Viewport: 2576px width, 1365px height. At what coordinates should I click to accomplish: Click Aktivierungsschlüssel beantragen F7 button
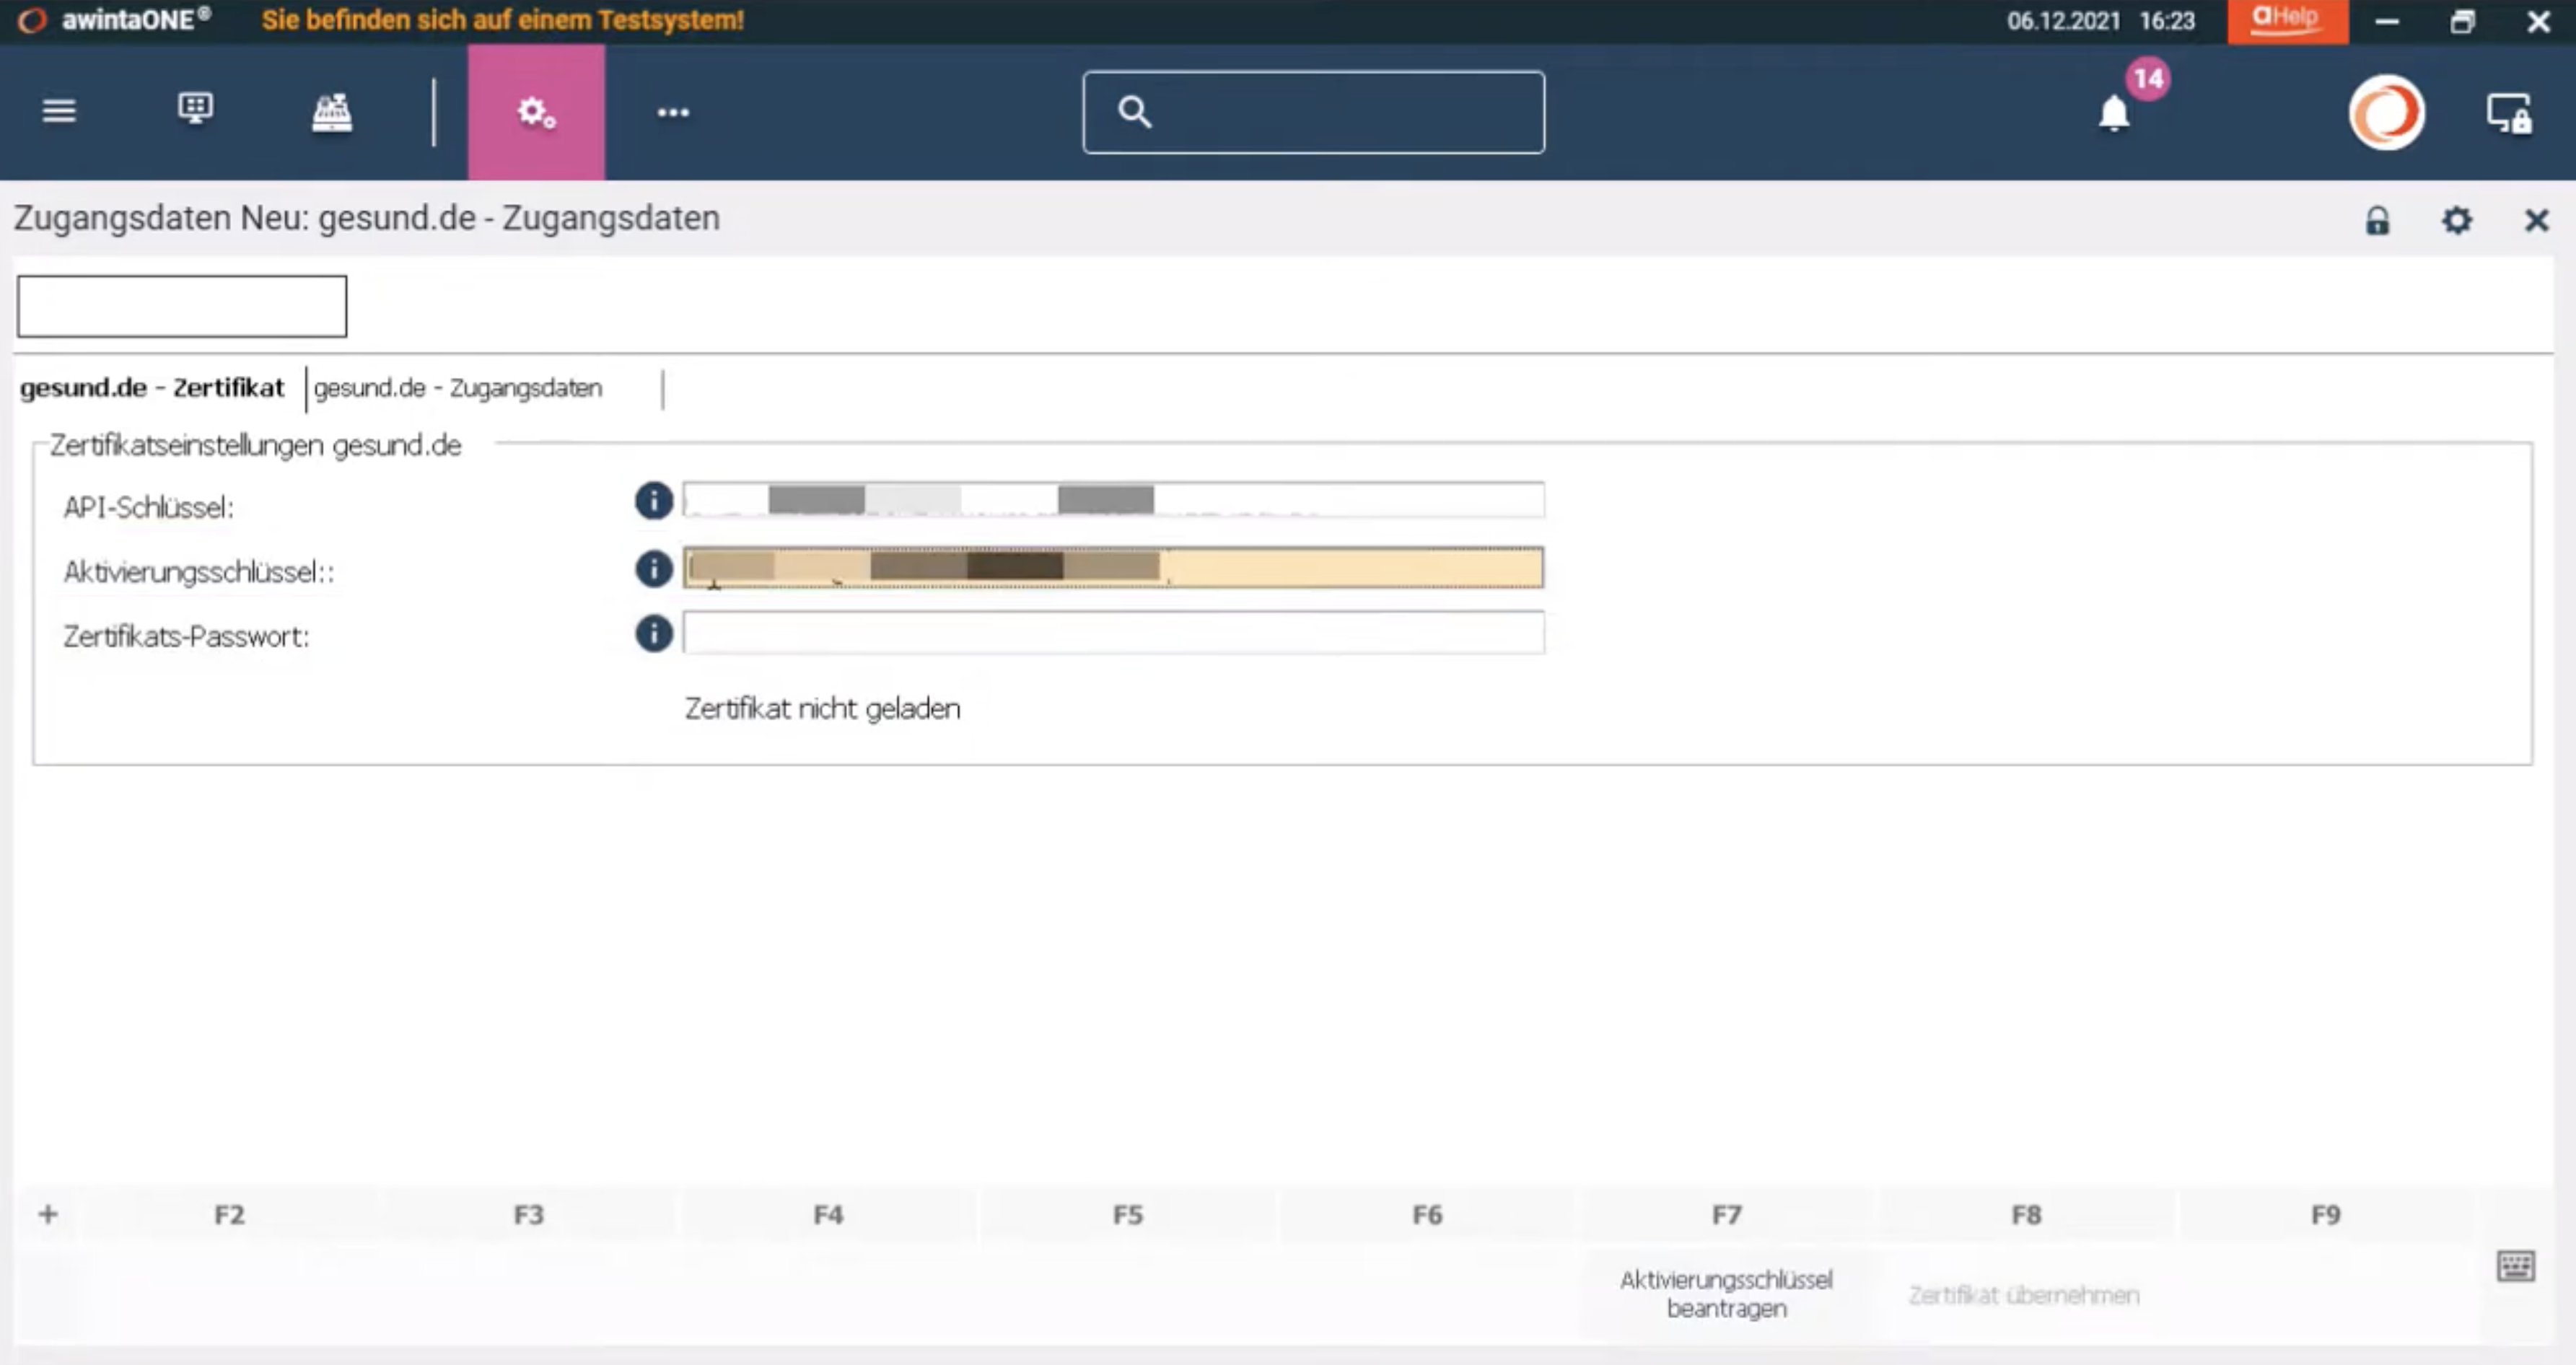[1726, 1293]
